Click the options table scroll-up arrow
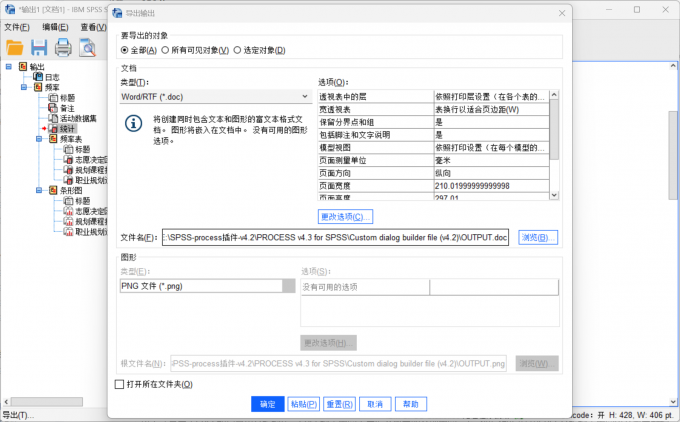This screenshot has height=422, width=680. 554,95
